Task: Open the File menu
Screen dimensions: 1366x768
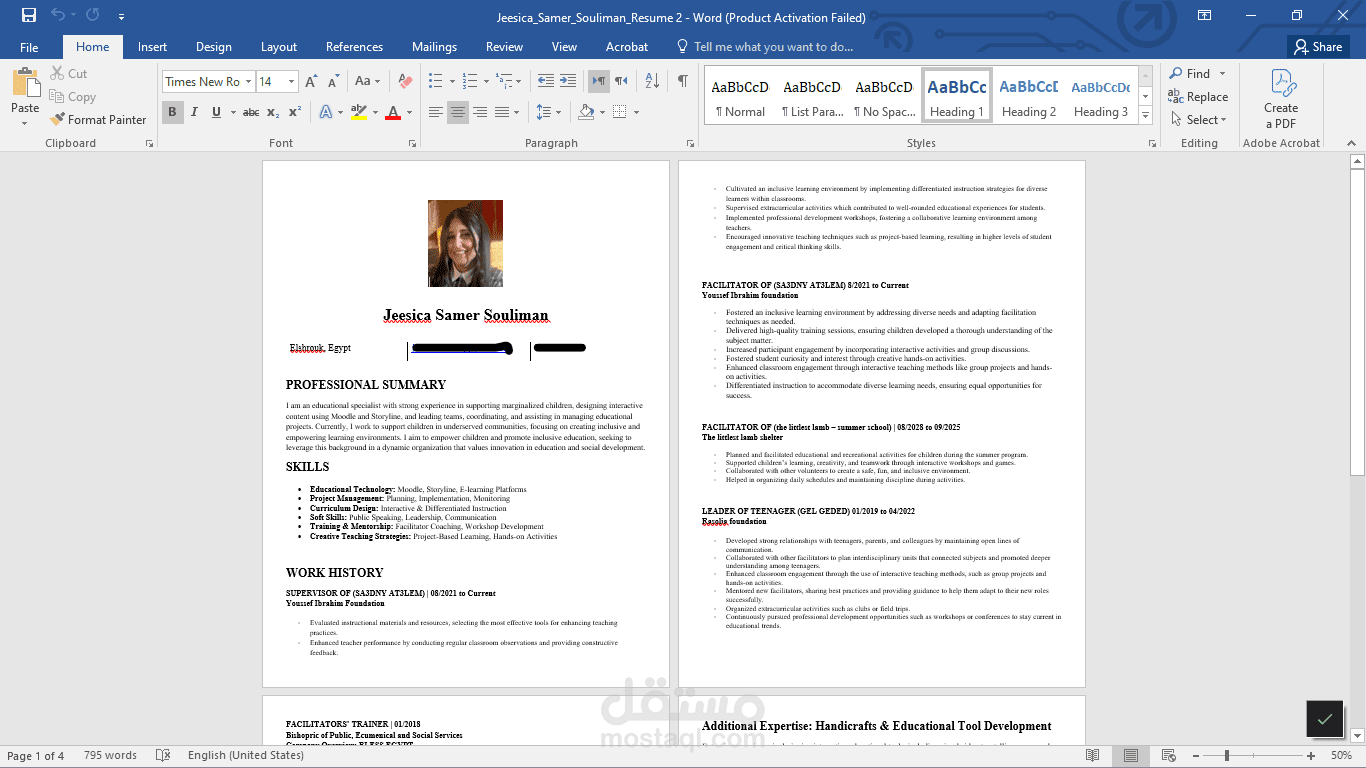Action: (29, 47)
